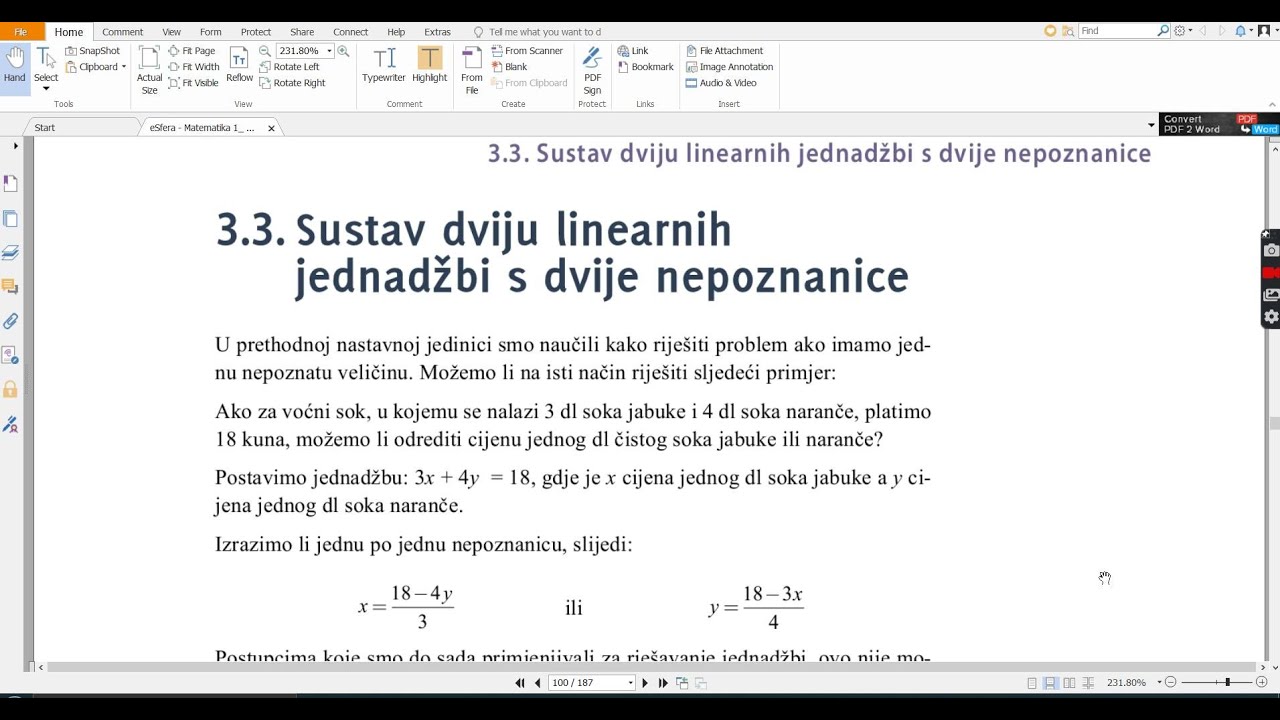Open the Extras tab
1280x720 pixels.
click(437, 32)
